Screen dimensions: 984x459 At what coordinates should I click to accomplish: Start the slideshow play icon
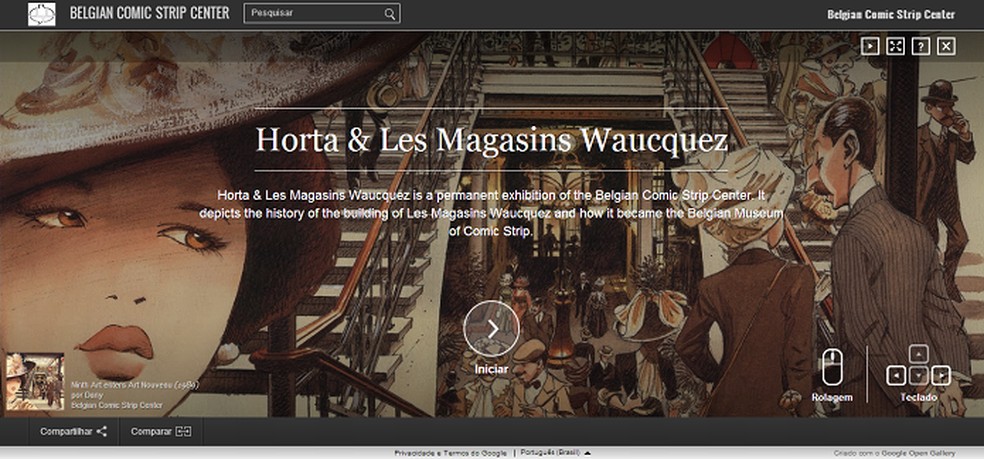pos(870,46)
